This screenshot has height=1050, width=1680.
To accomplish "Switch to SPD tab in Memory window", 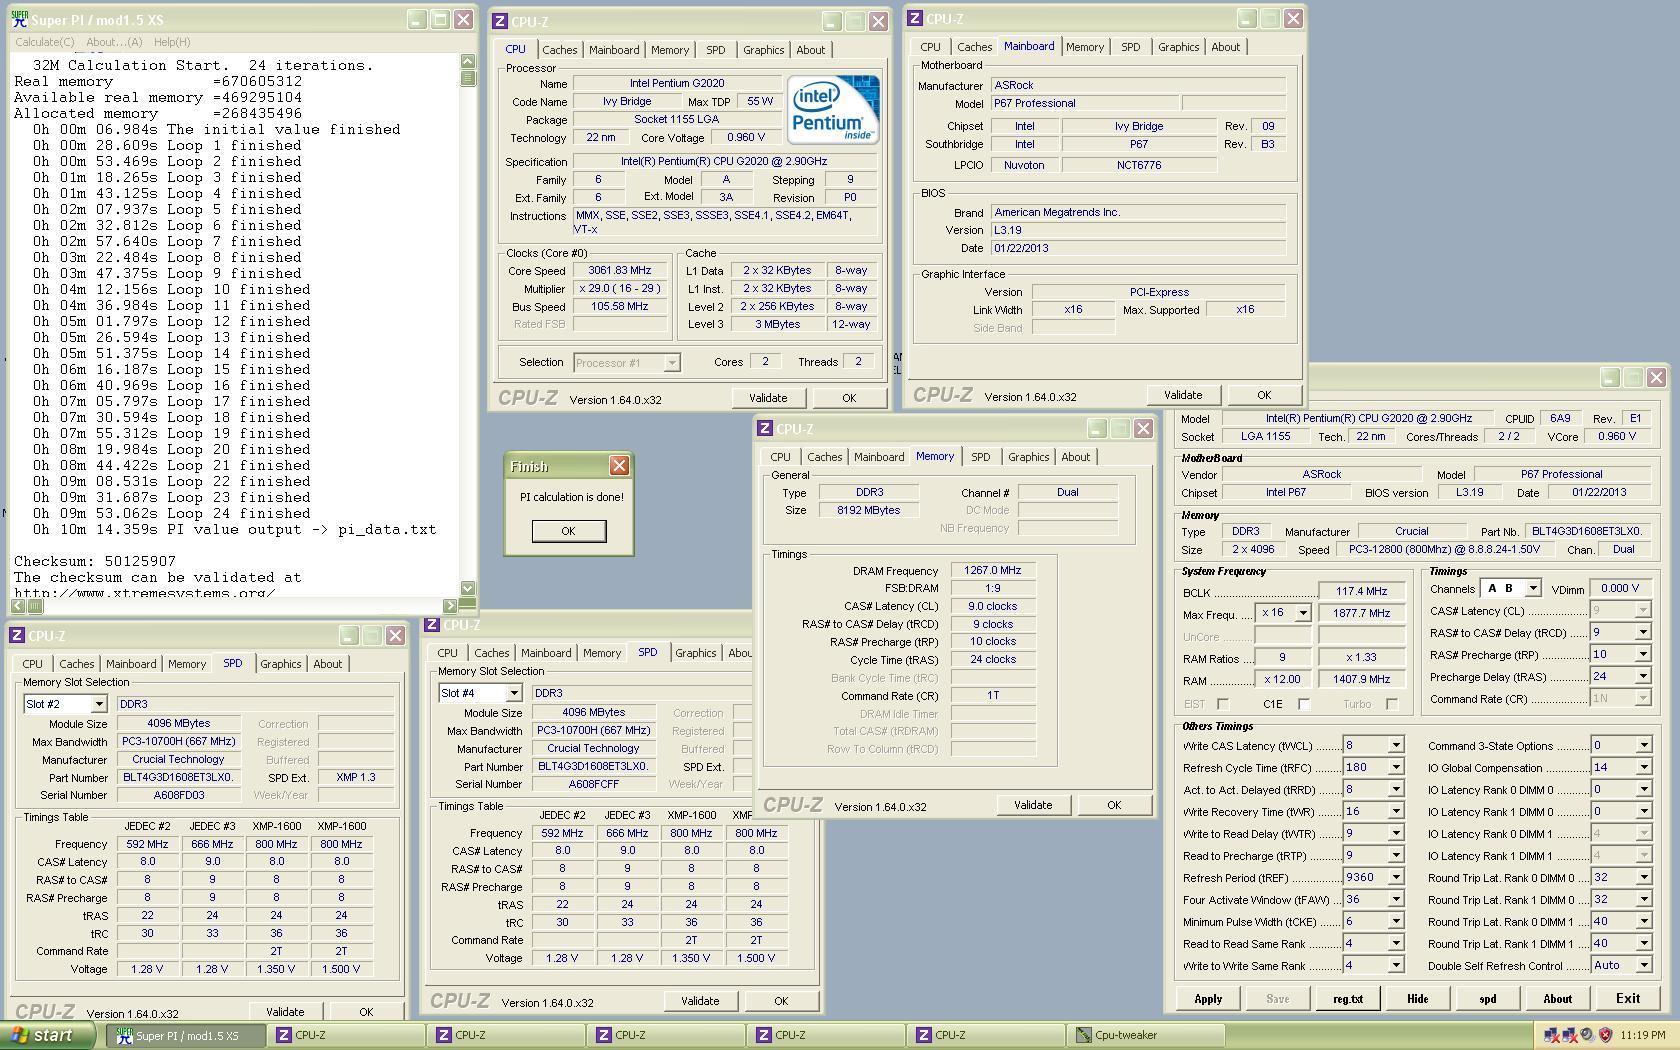I will tap(980, 457).
